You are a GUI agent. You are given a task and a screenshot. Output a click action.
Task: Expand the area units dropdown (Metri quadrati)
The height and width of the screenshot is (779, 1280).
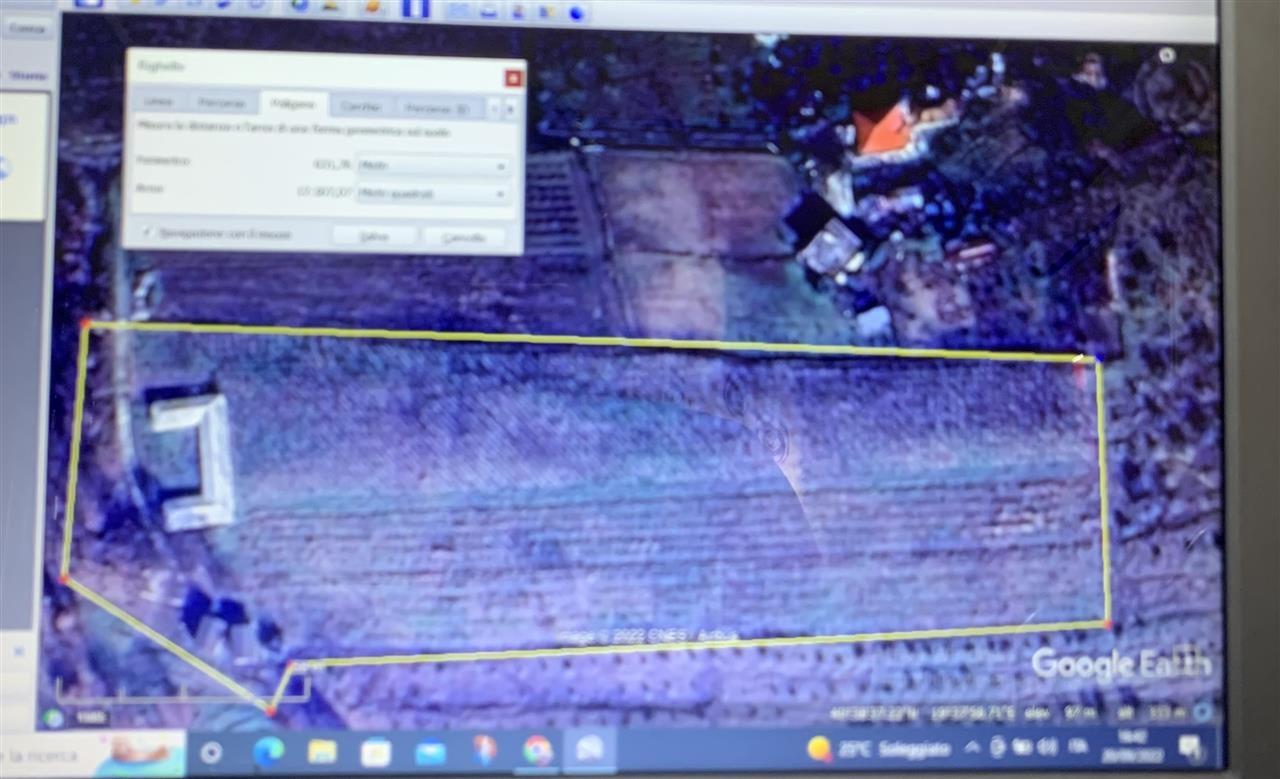tap(433, 192)
